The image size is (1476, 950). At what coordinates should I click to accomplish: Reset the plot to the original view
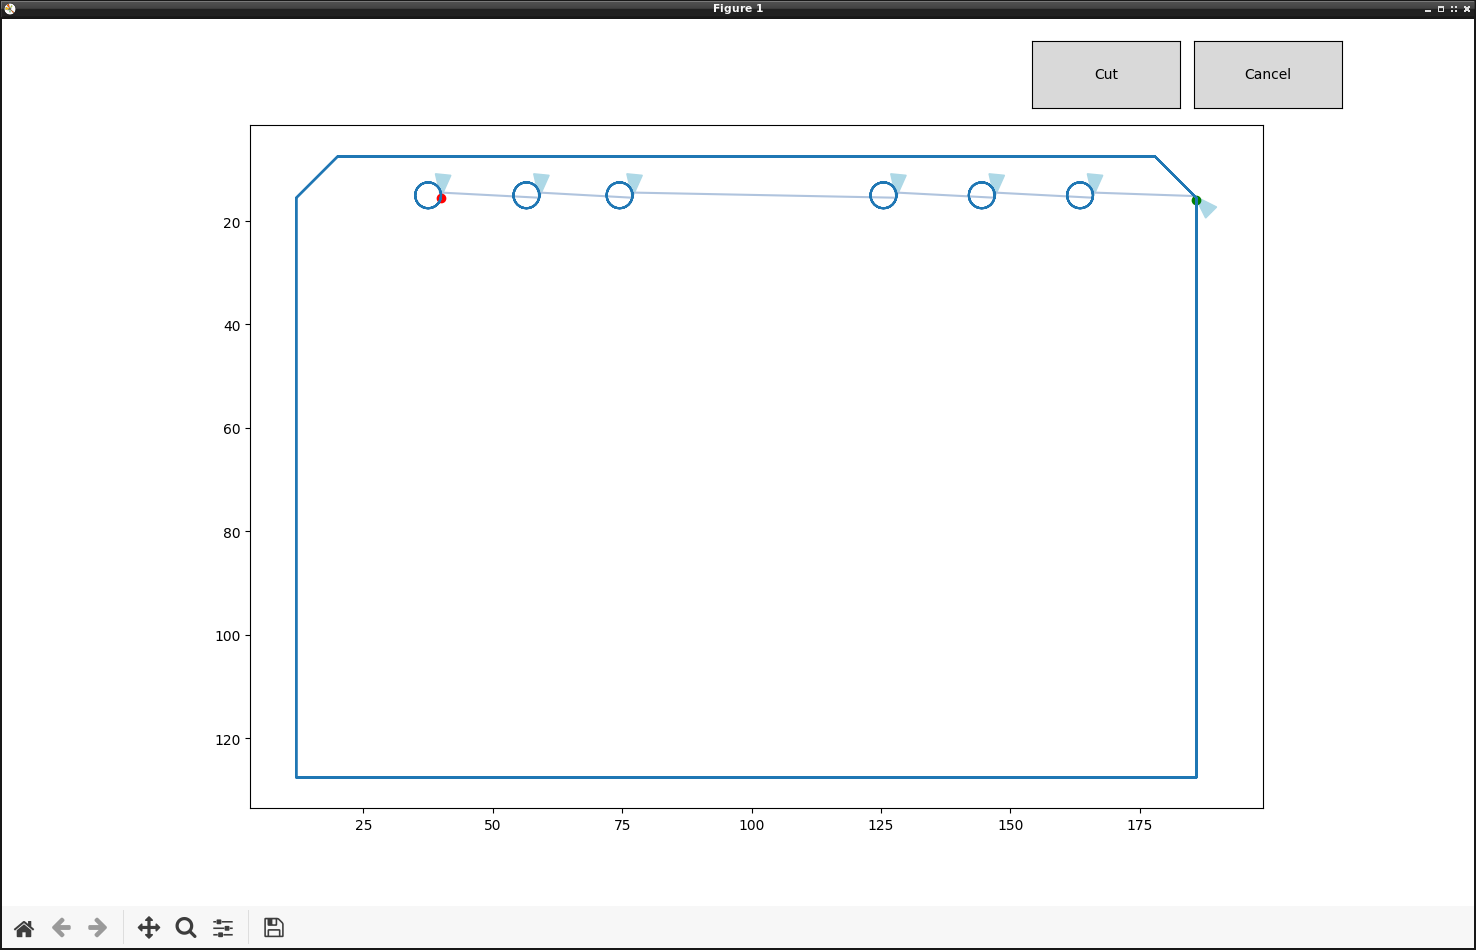(x=24, y=928)
